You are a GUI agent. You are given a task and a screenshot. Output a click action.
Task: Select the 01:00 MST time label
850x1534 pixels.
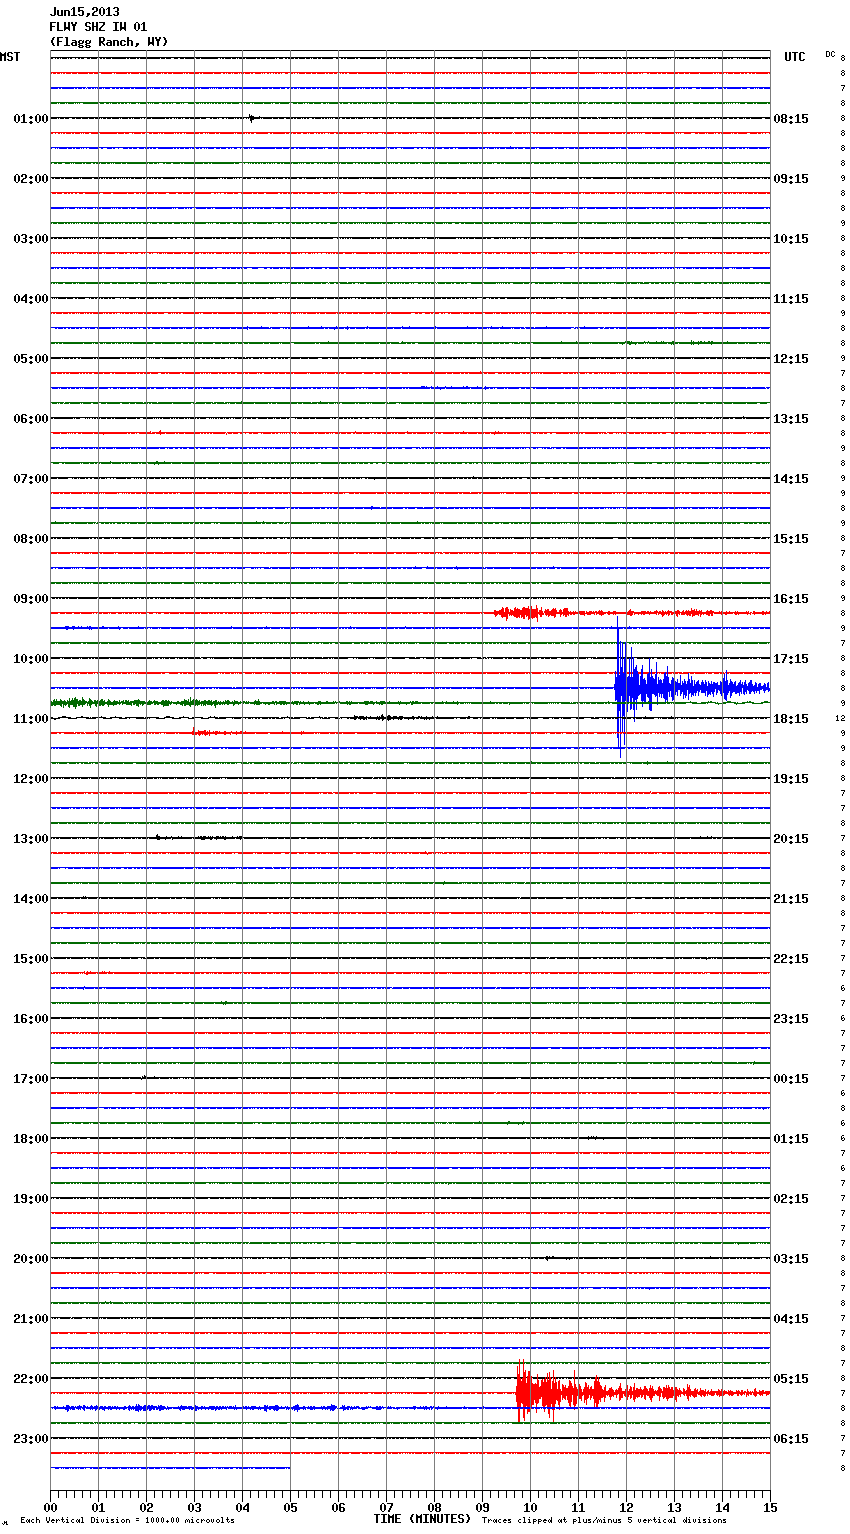pos(30,119)
